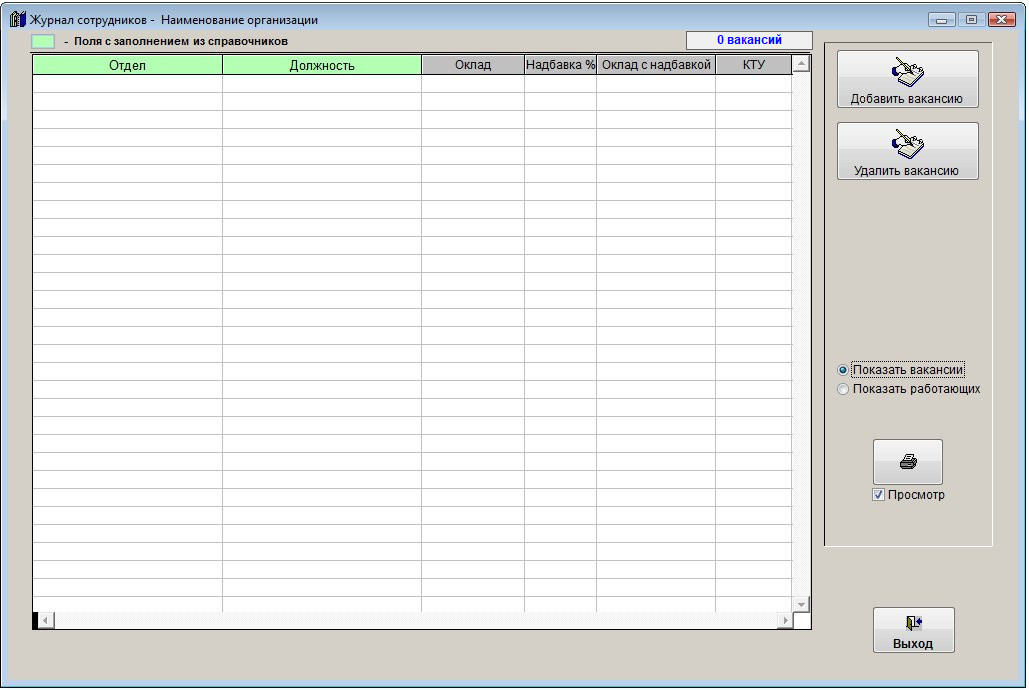This screenshot has height=690, width=1029.
Task: Click the Выход exit button
Action: click(x=914, y=630)
